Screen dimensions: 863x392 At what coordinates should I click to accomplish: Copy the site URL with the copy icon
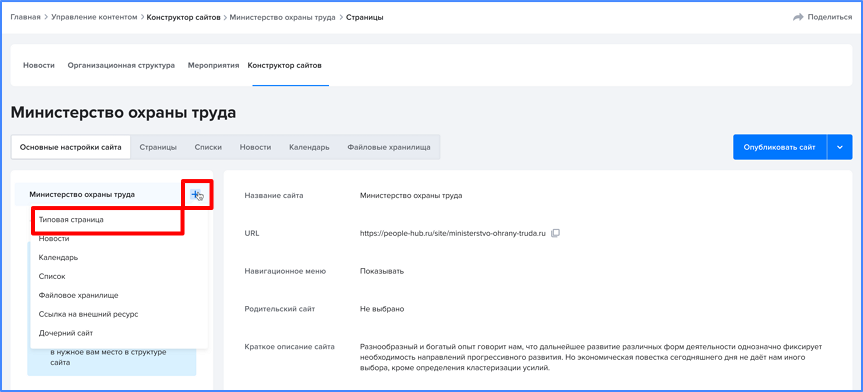pyautogui.click(x=555, y=233)
